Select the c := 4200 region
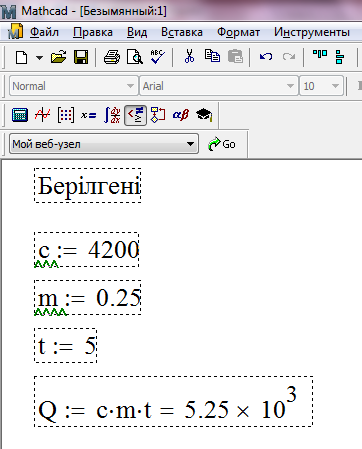Screen dimensions: 362x449 coord(87,249)
